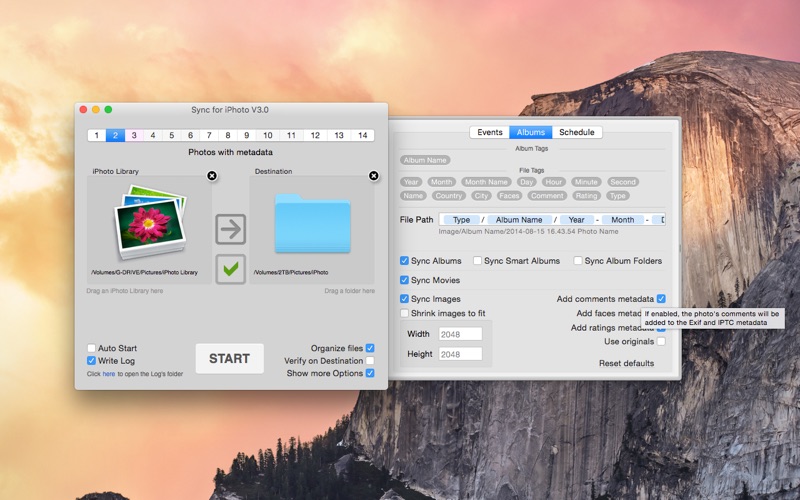Viewport: 800px width, 500px height.
Task: Enable Shrink images to fit checkbox
Action: 404,313
